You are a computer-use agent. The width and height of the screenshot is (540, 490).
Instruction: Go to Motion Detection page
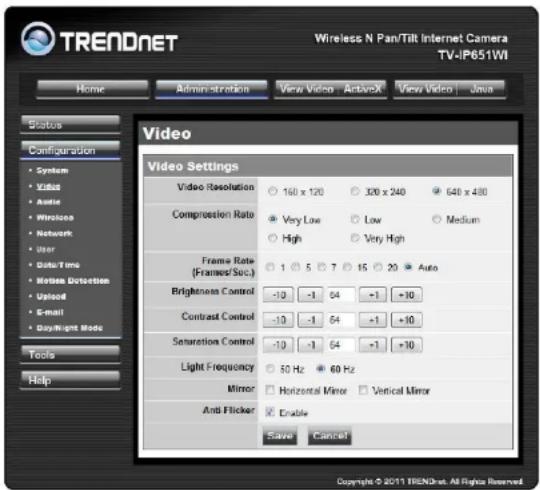[73, 281]
